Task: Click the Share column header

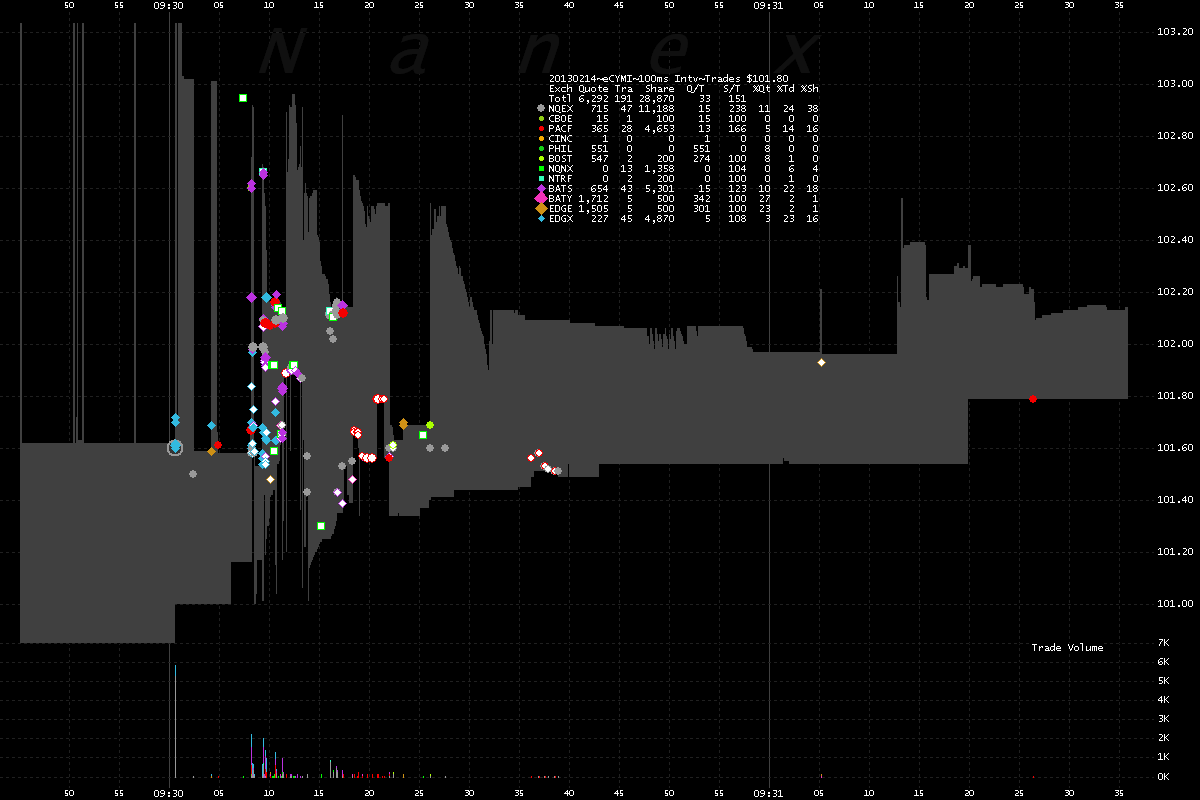Action: pos(660,88)
